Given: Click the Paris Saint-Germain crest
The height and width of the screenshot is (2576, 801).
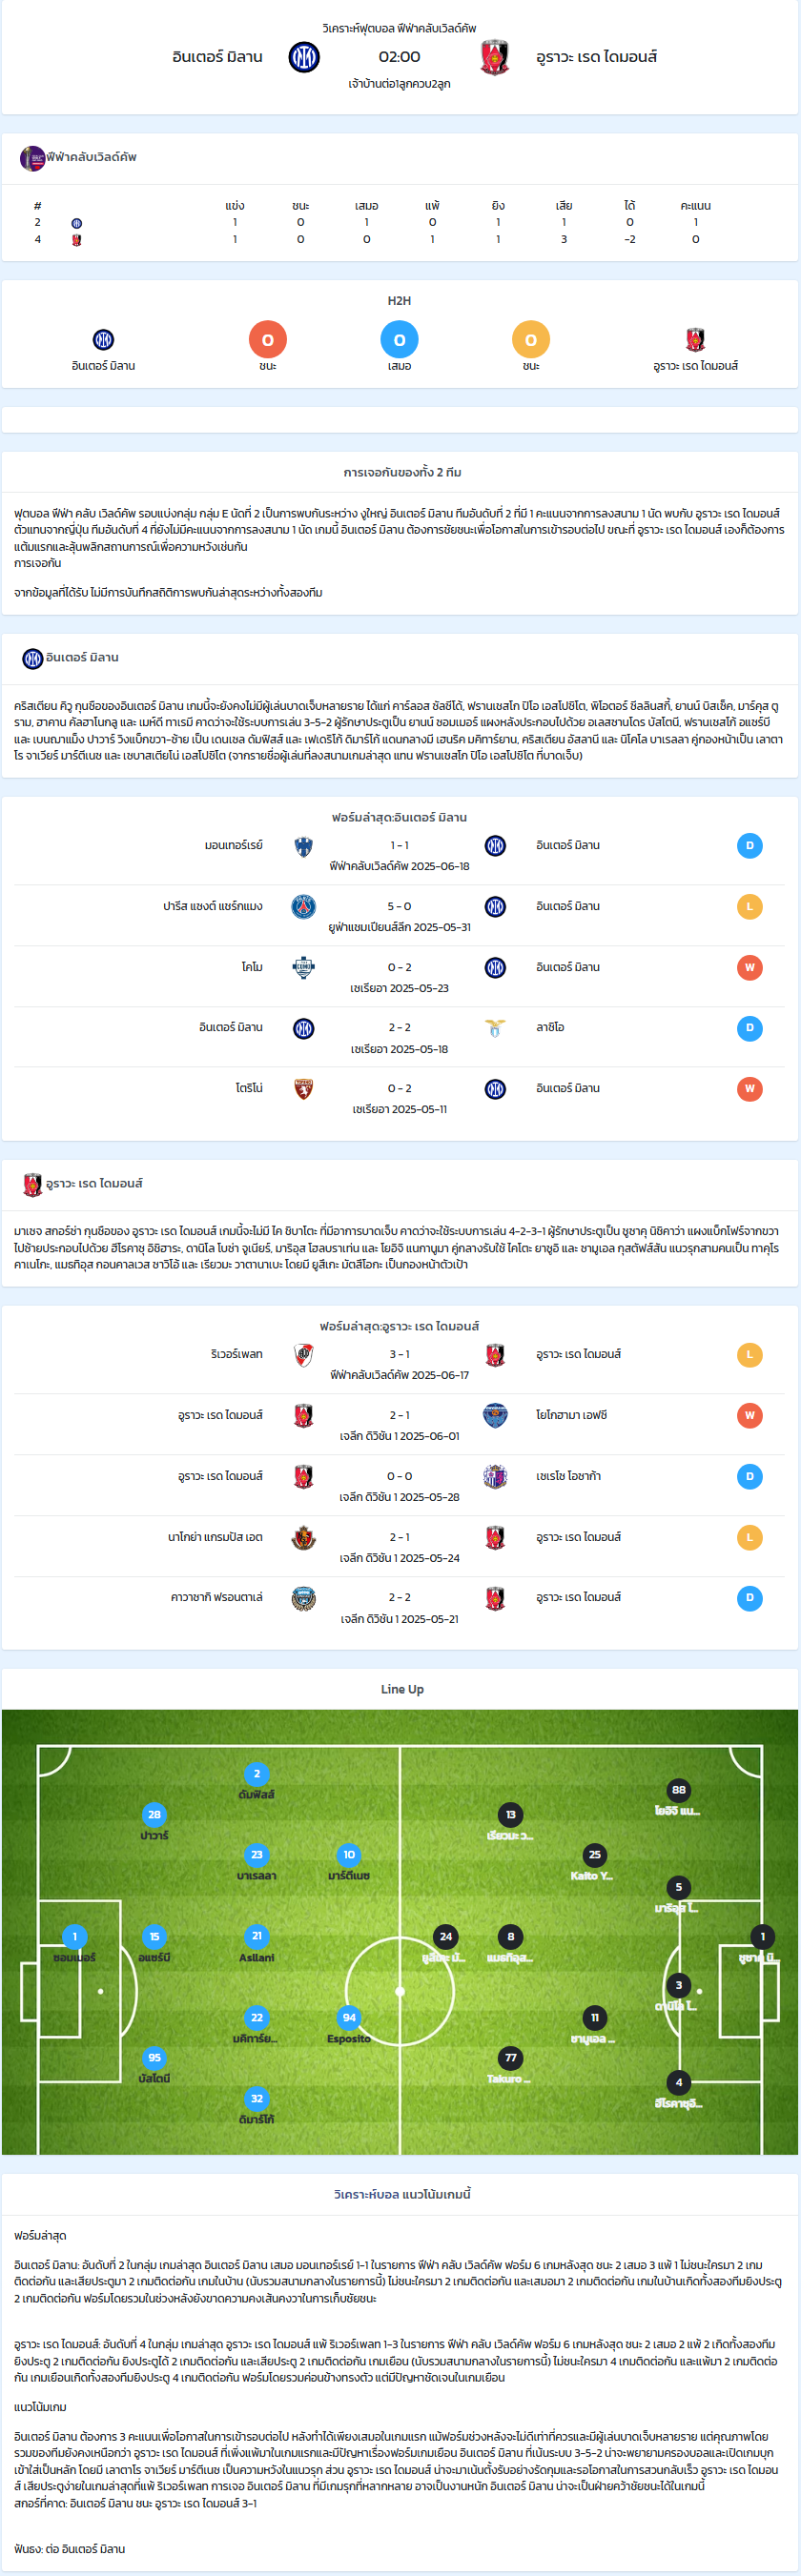Looking at the screenshot, I should click(303, 907).
